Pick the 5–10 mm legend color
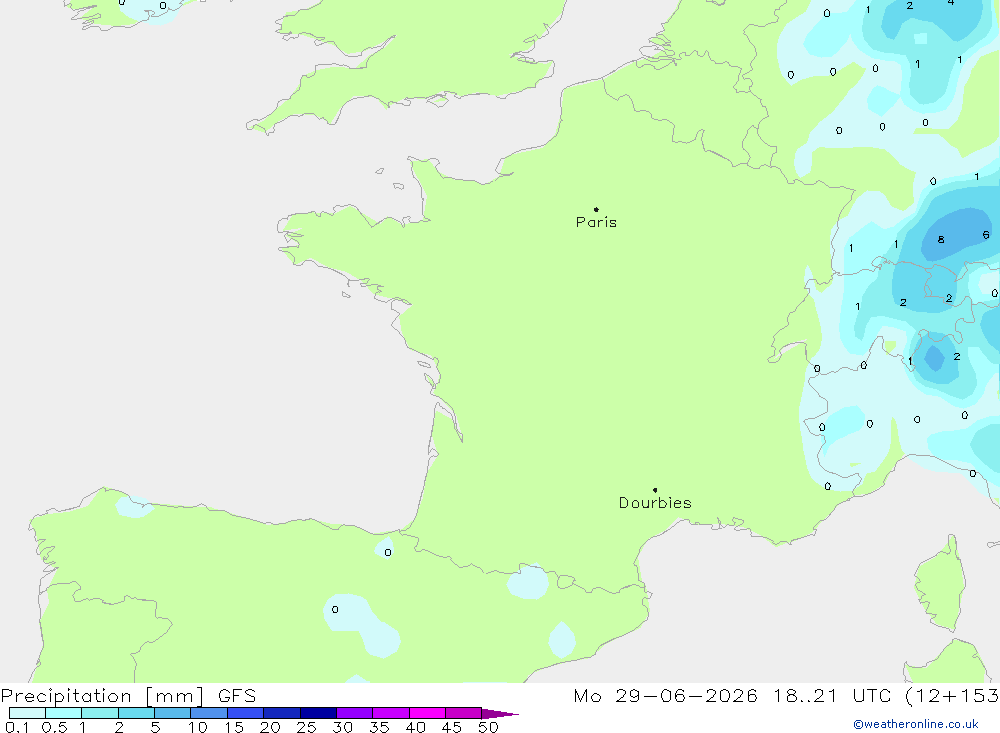 pos(173,713)
